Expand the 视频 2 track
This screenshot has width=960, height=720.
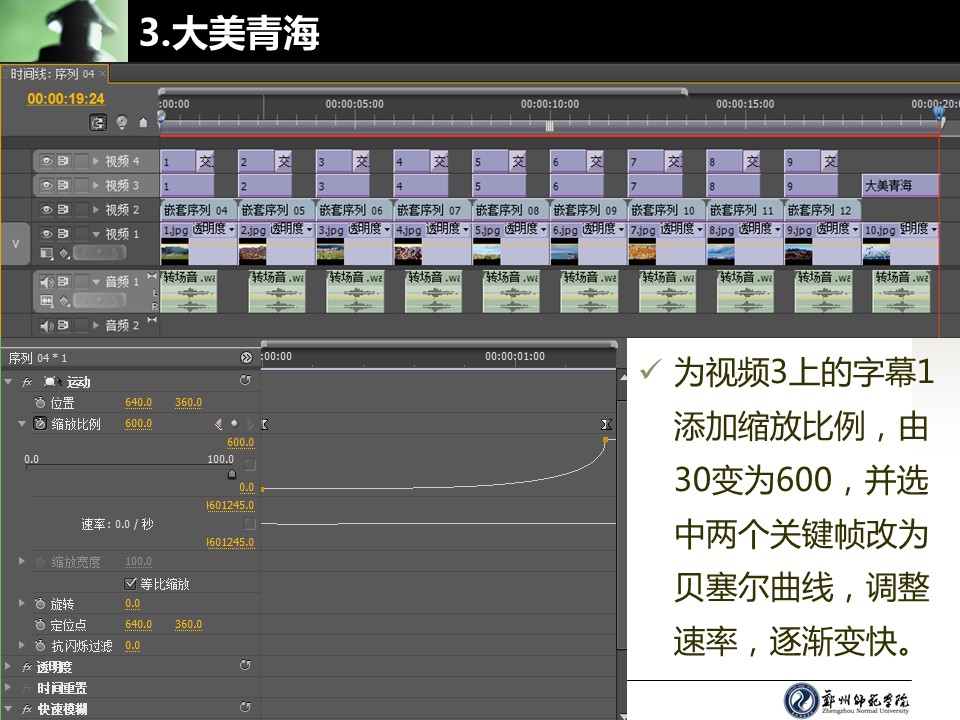coord(96,209)
